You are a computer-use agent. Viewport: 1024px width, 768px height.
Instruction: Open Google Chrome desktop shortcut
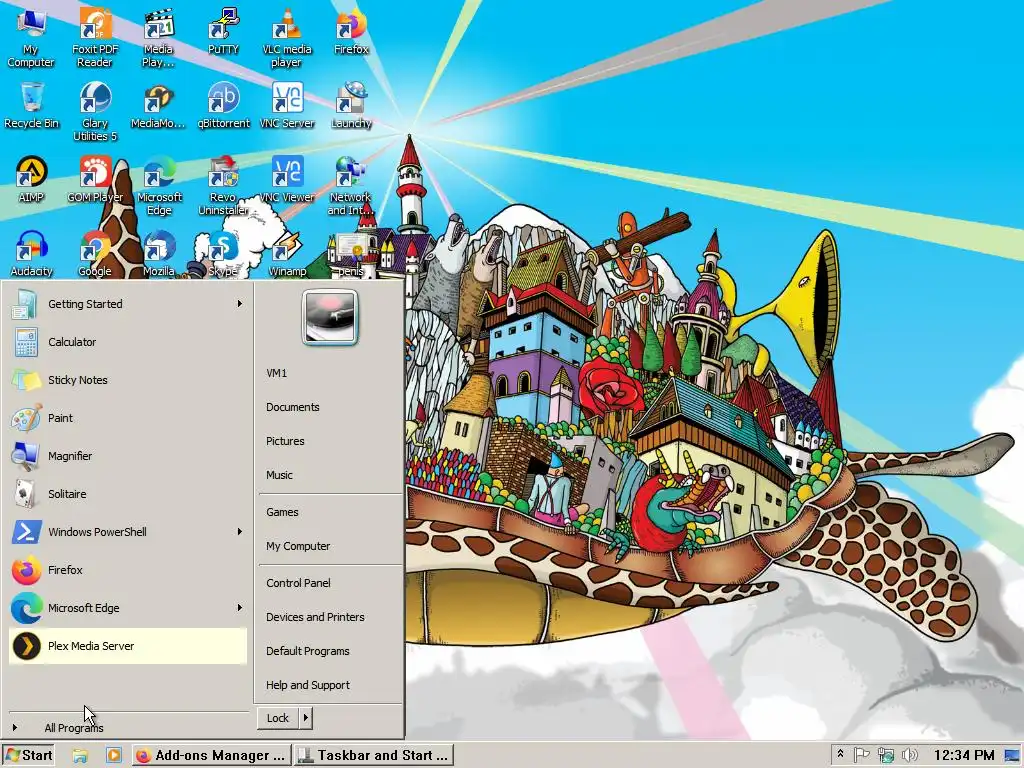pos(95,253)
